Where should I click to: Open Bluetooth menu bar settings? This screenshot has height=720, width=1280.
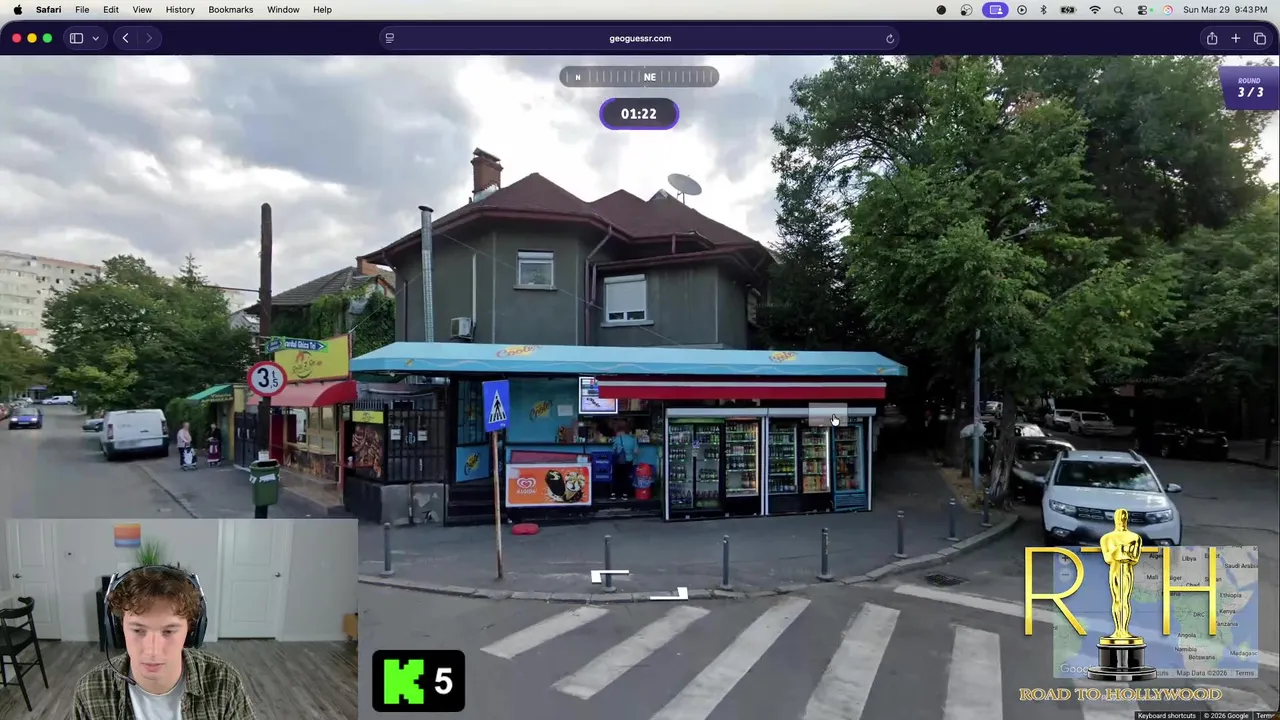point(1043,10)
